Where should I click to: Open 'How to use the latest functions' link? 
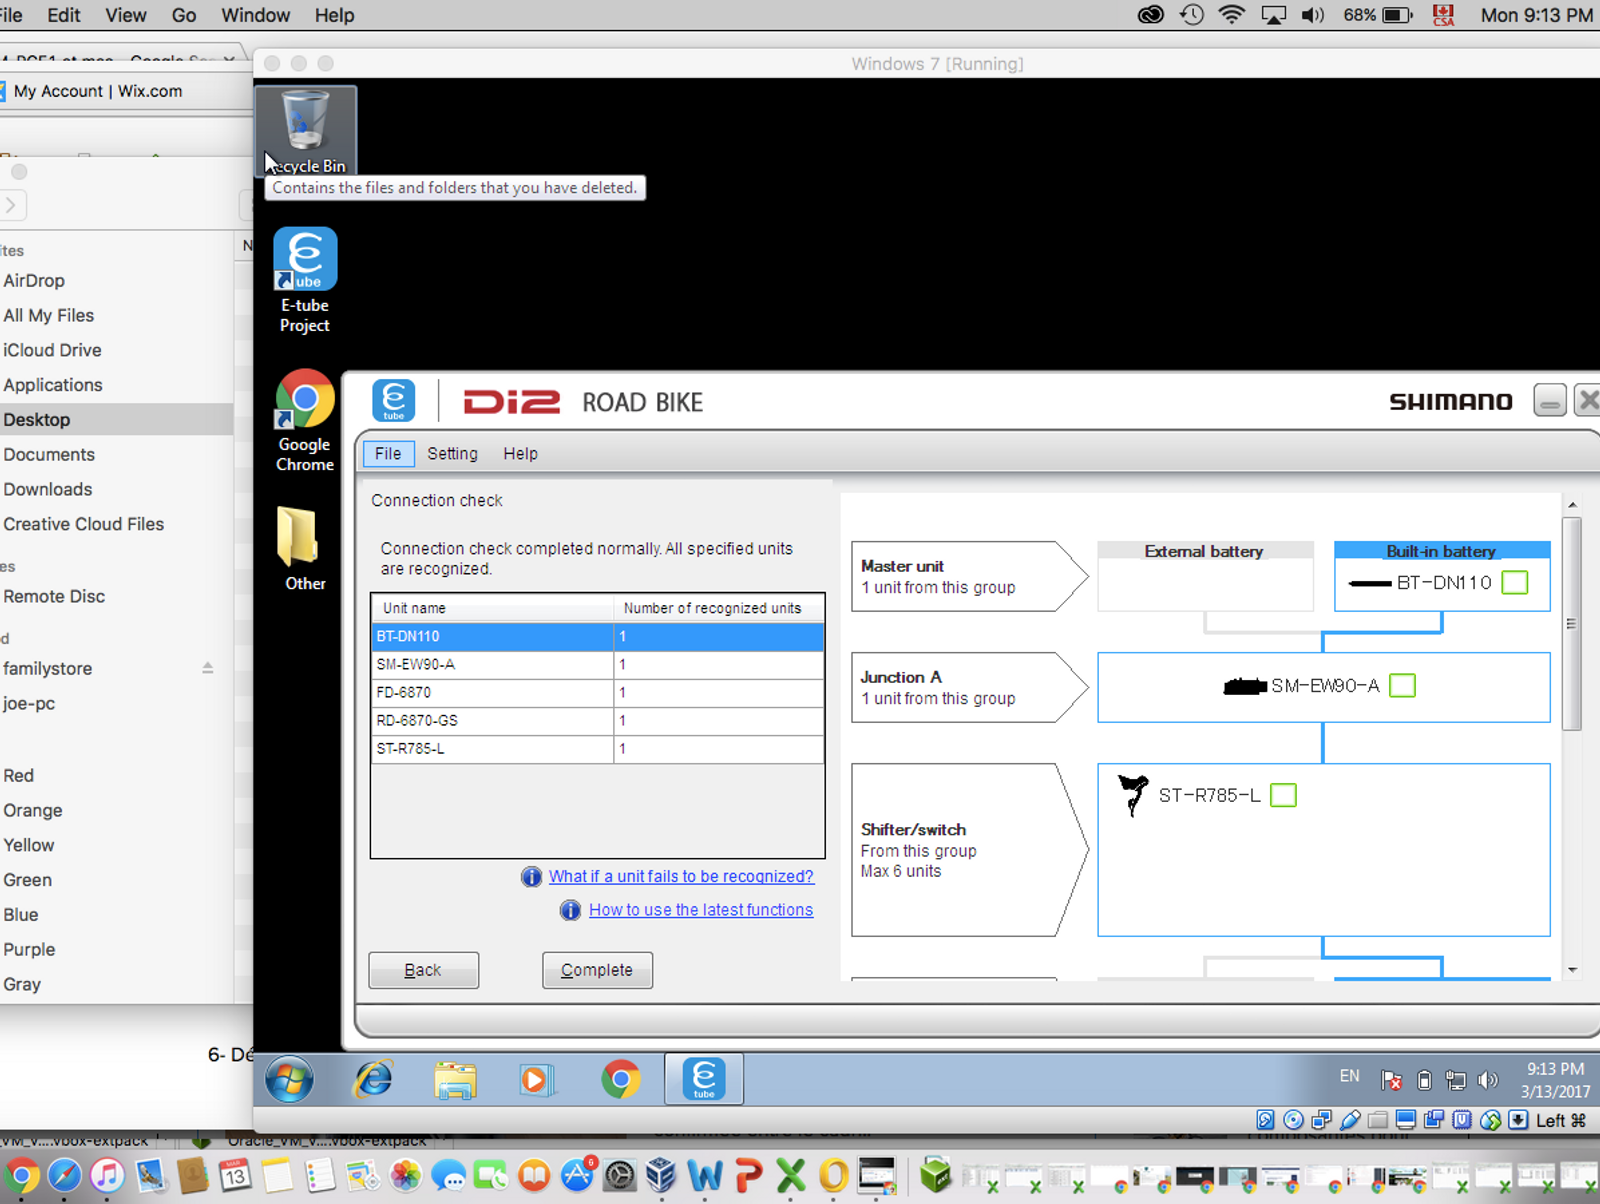click(x=701, y=910)
